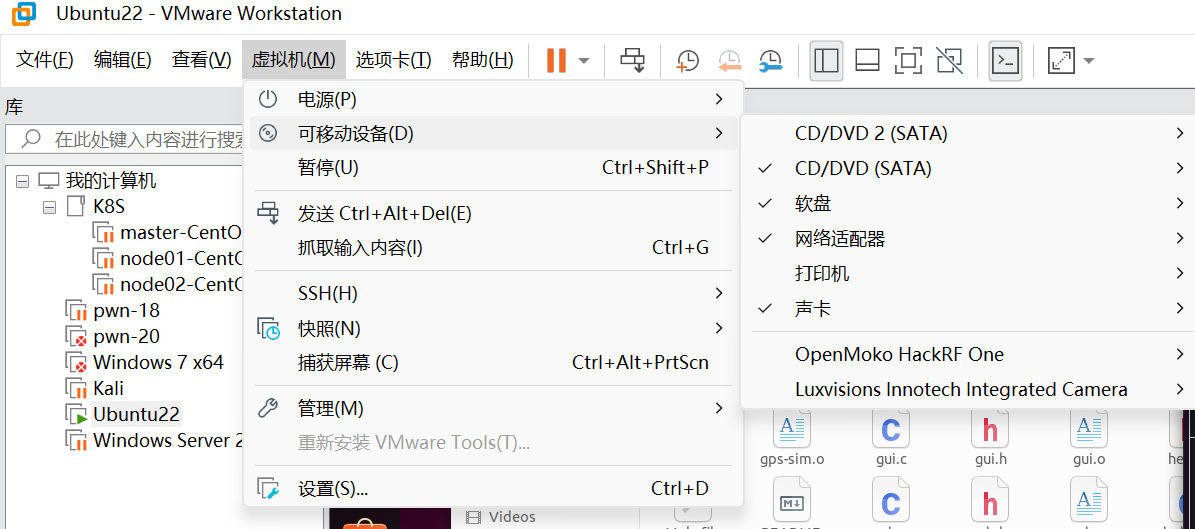Choose 暂停(U) in the menu
The height and width of the screenshot is (529, 1195).
tap(493, 168)
